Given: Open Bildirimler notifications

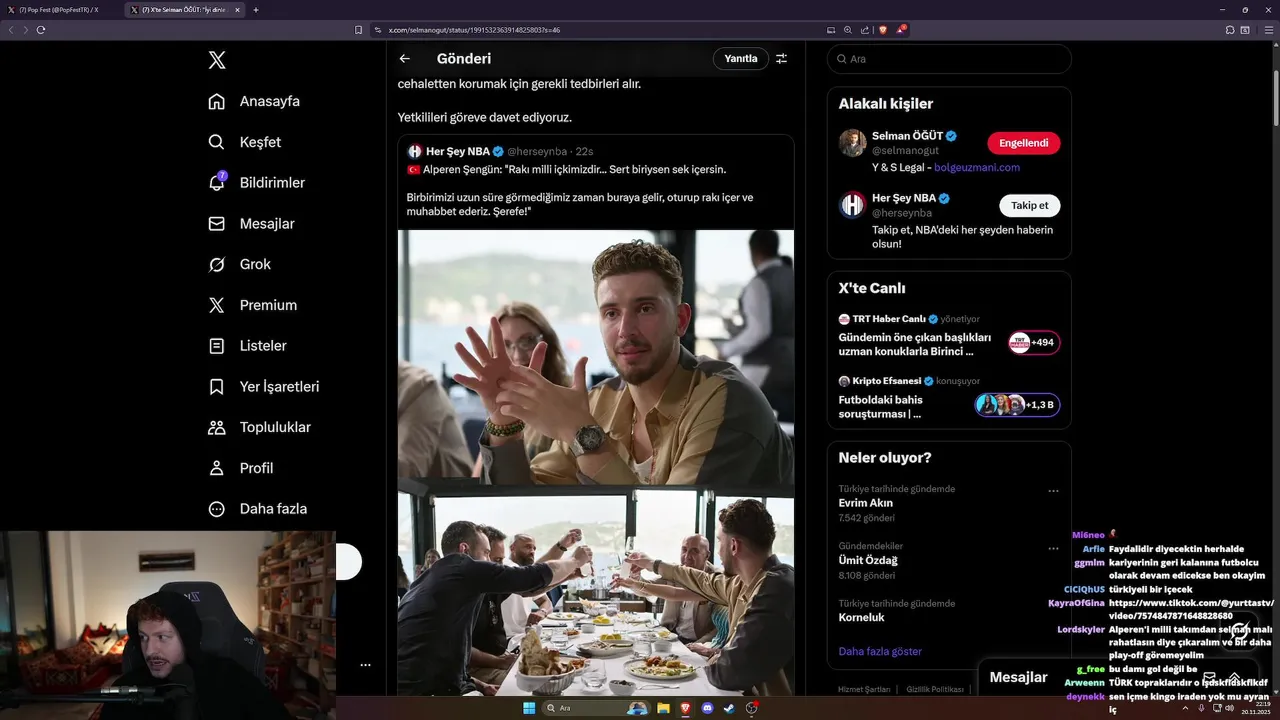Looking at the screenshot, I should click(x=256, y=183).
